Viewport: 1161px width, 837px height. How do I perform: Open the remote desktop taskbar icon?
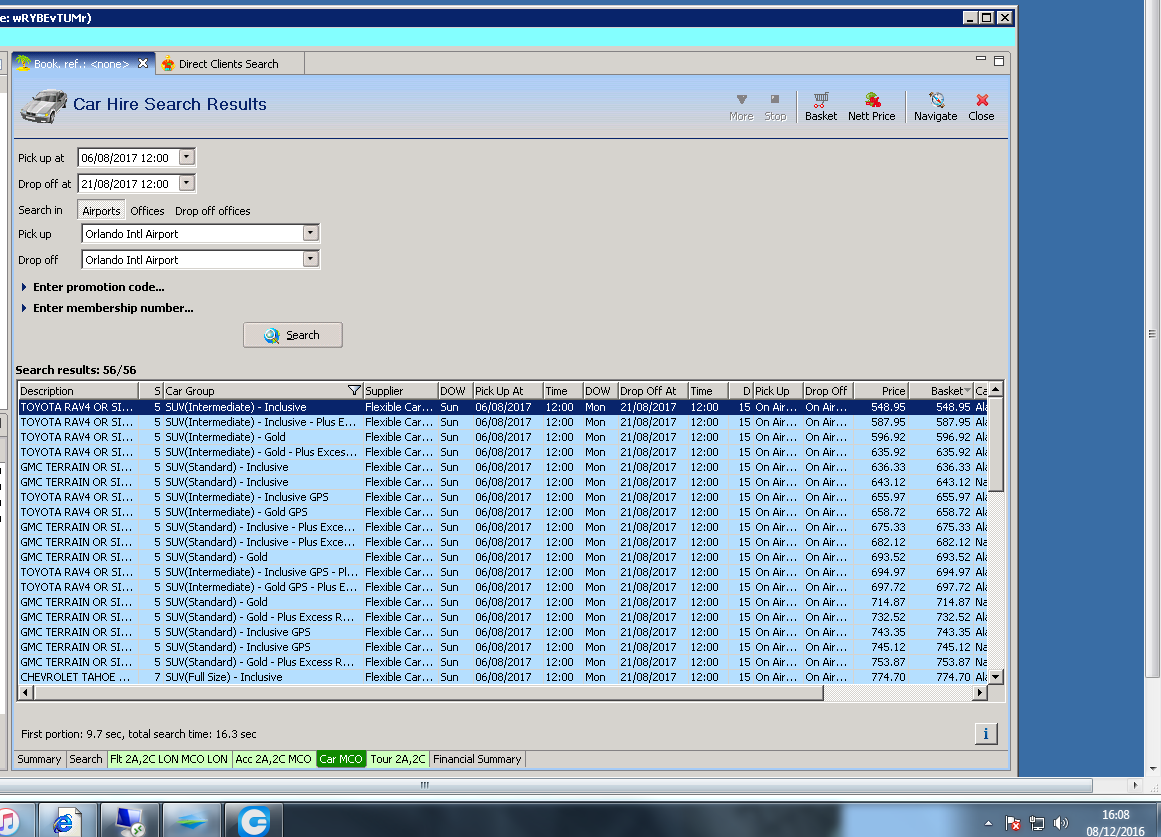(129, 821)
